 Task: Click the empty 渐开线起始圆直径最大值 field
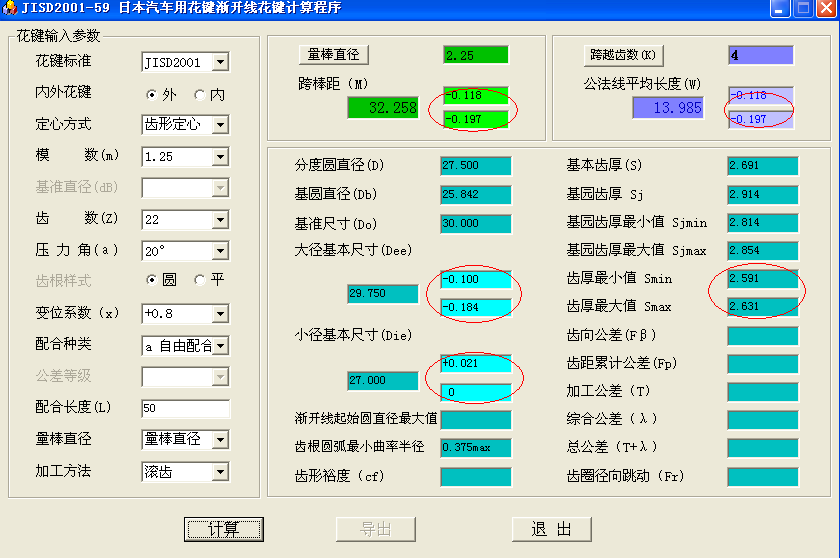pyautogui.click(x=476, y=420)
